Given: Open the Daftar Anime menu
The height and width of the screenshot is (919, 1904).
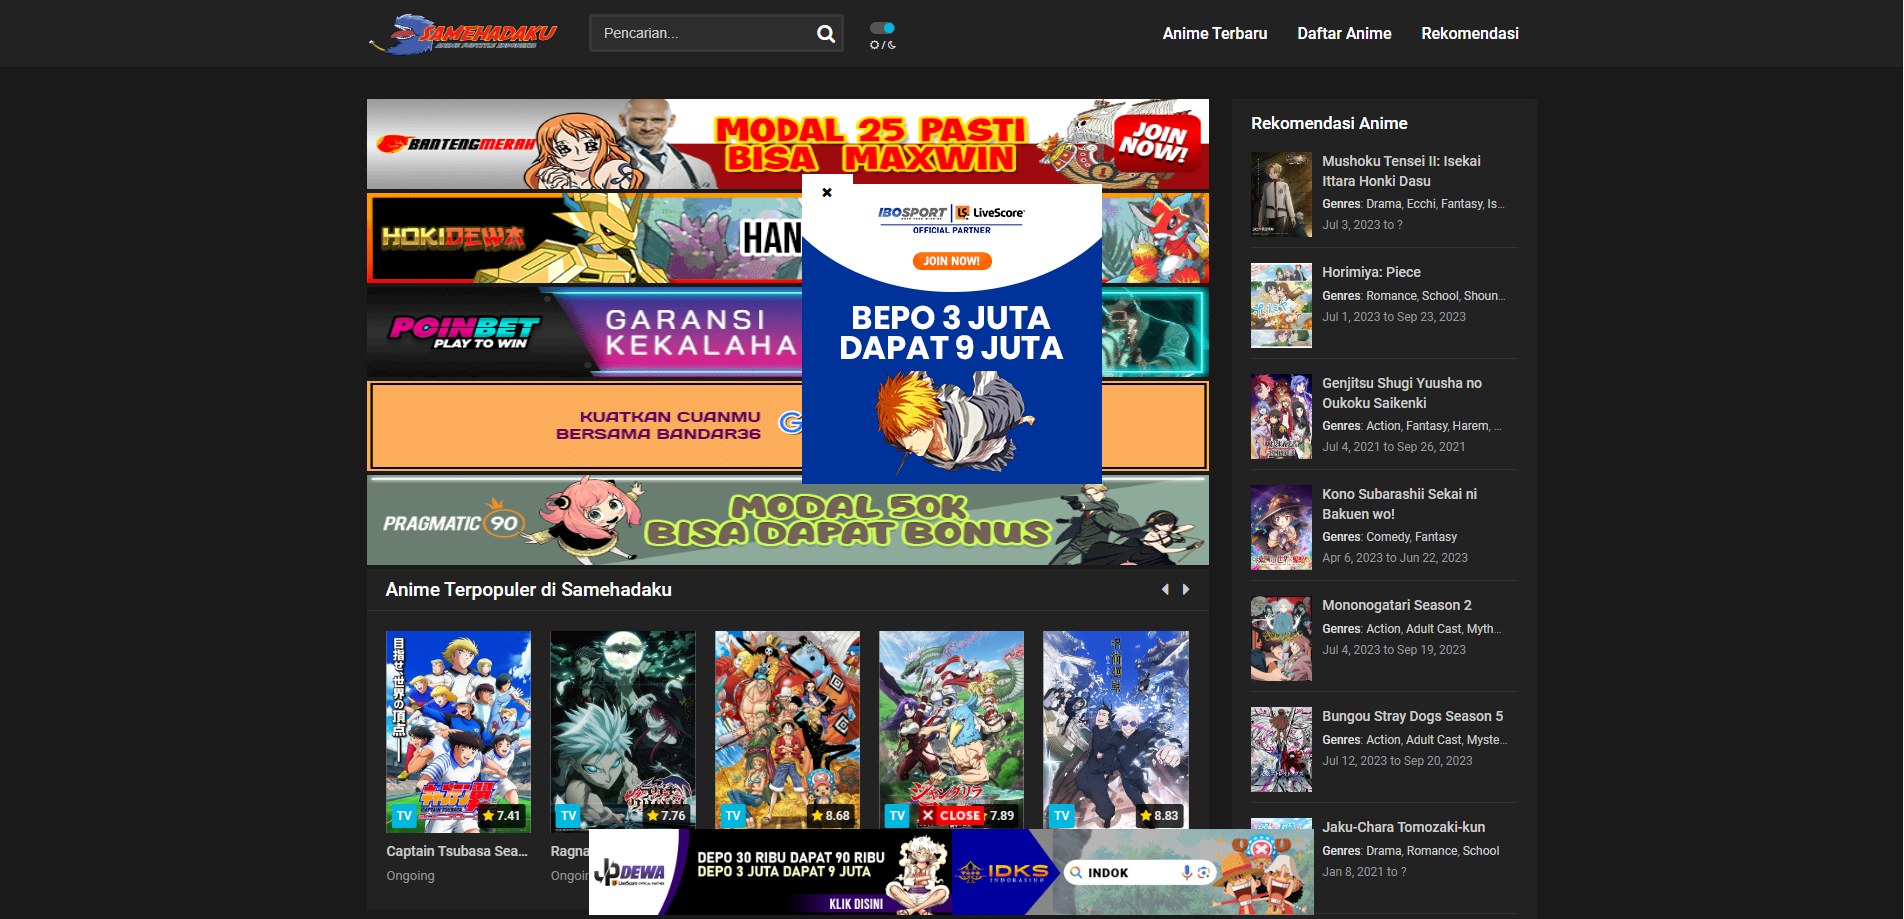Looking at the screenshot, I should [x=1344, y=34].
